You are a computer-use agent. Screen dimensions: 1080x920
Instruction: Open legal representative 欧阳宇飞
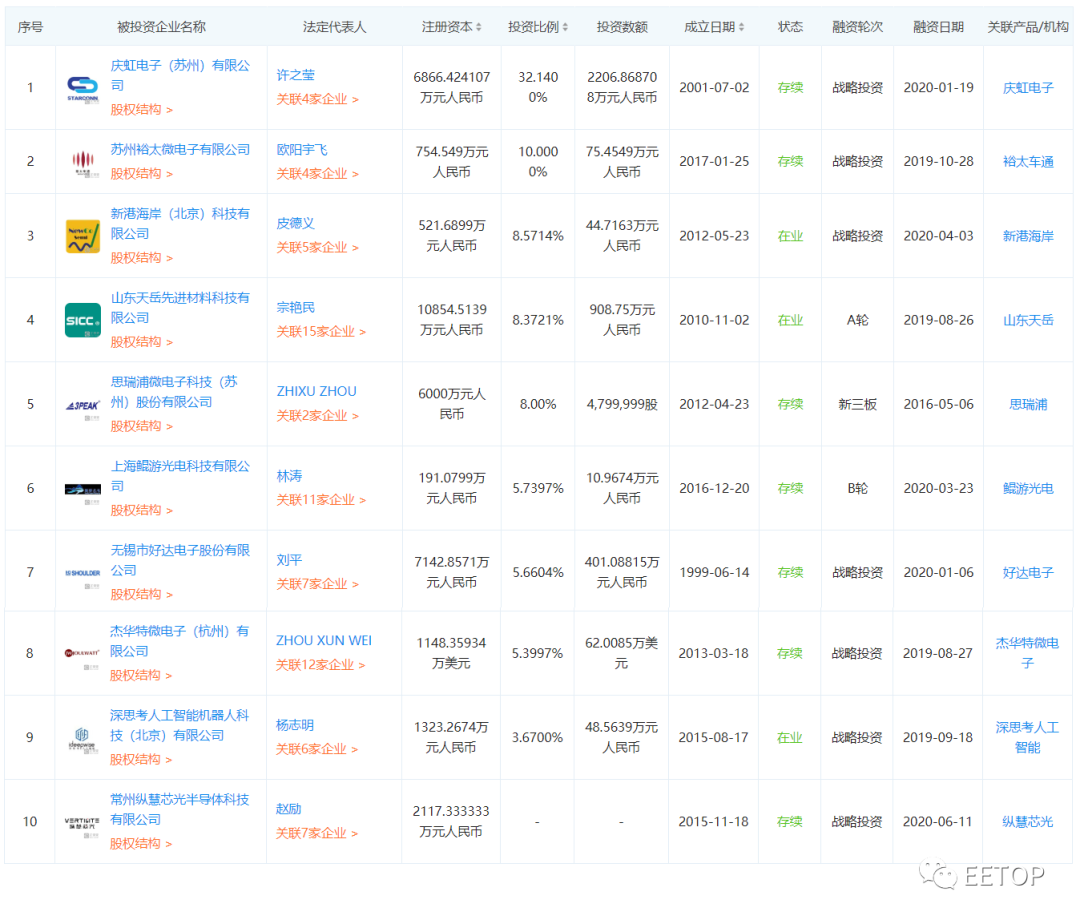[x=302, y=150]
